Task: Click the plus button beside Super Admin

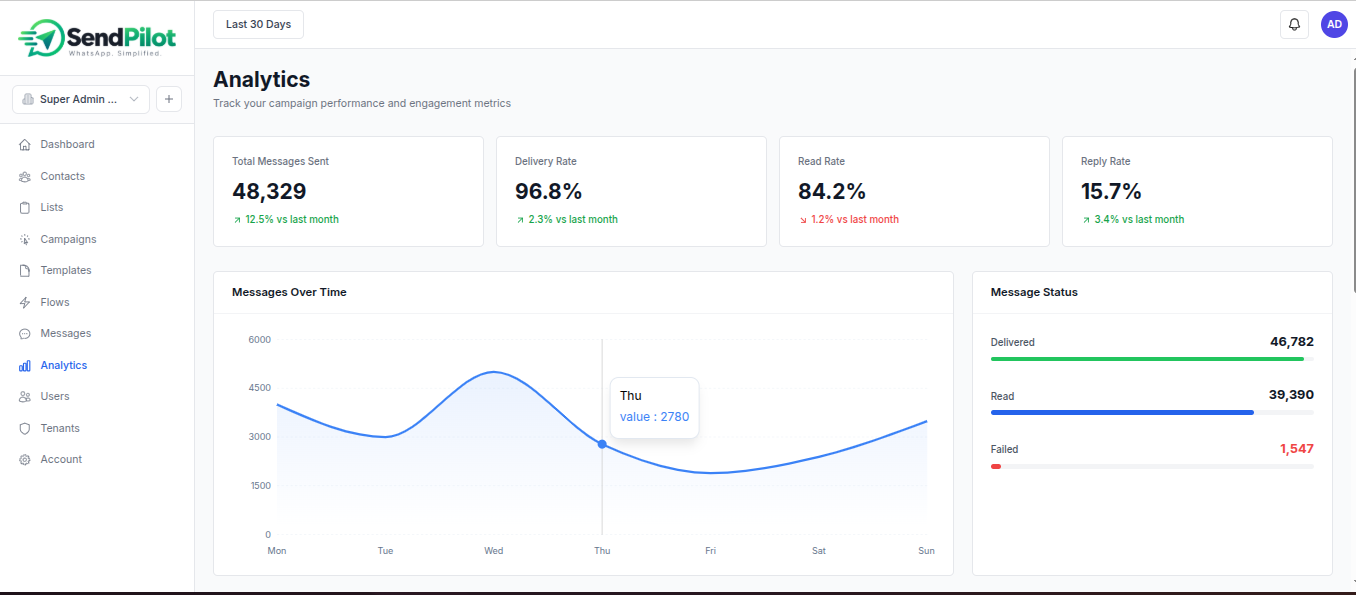Action: point(169,99)
